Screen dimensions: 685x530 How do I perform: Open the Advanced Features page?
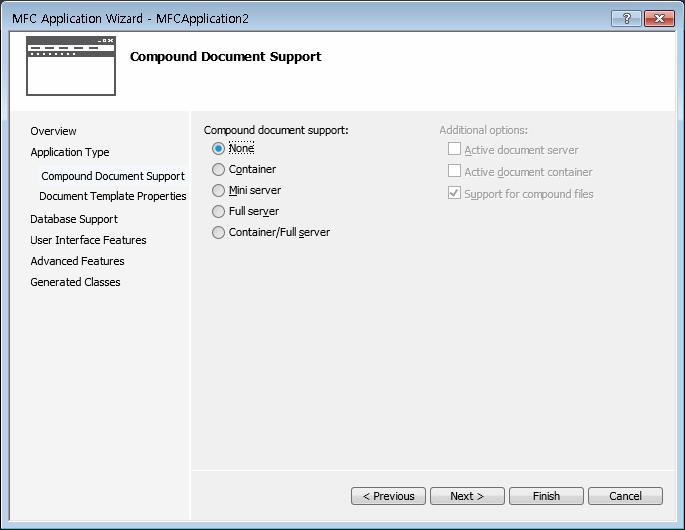[x=77, y=261]
